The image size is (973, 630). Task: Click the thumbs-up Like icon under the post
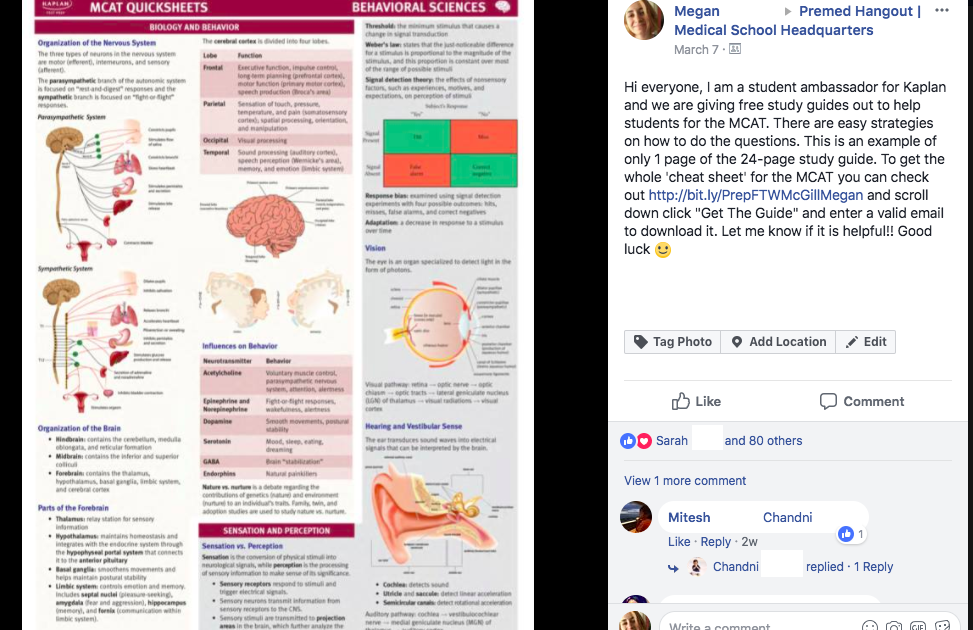tap(681, 401)
